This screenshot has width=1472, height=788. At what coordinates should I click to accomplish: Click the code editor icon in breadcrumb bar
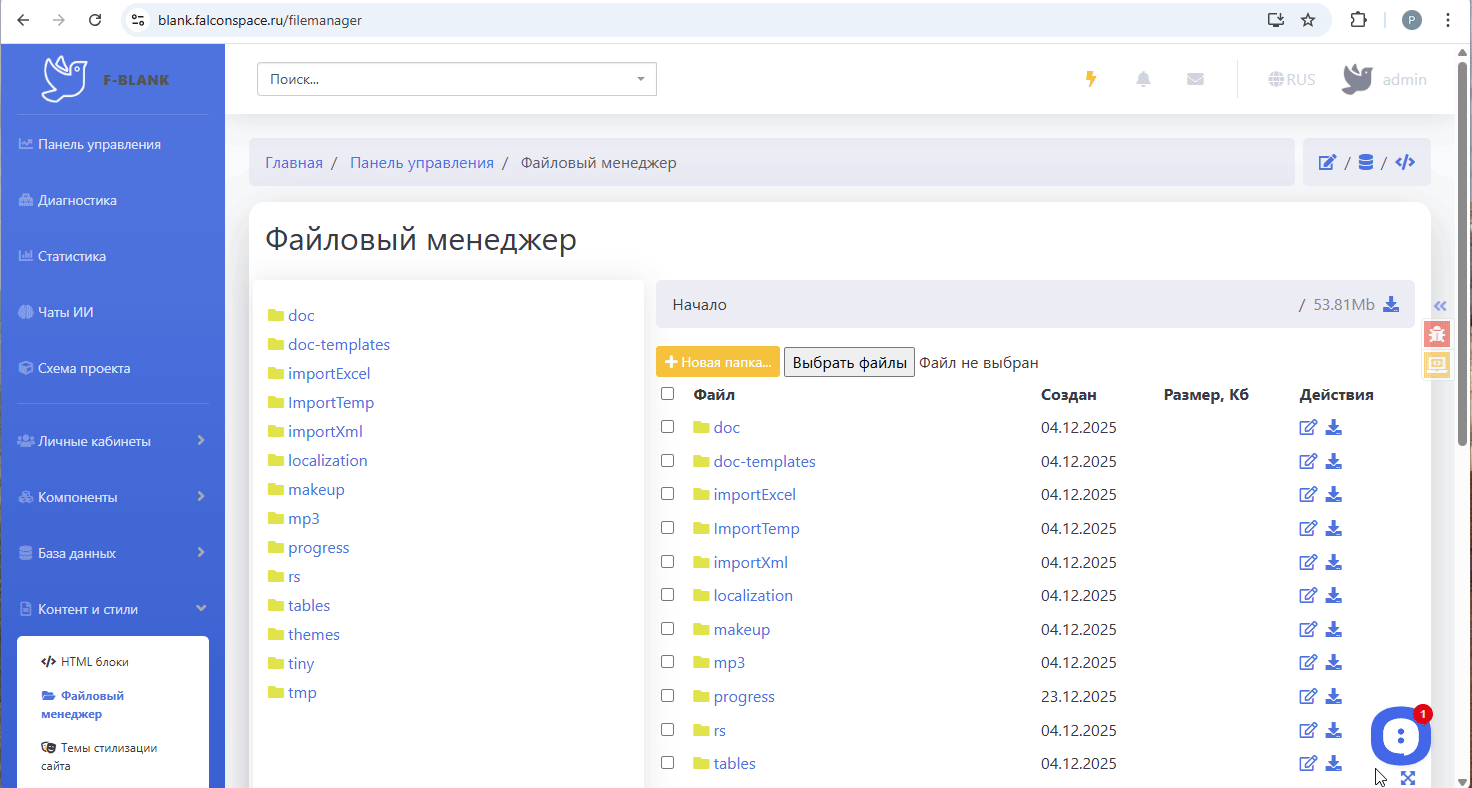(x=1405, y=162)
